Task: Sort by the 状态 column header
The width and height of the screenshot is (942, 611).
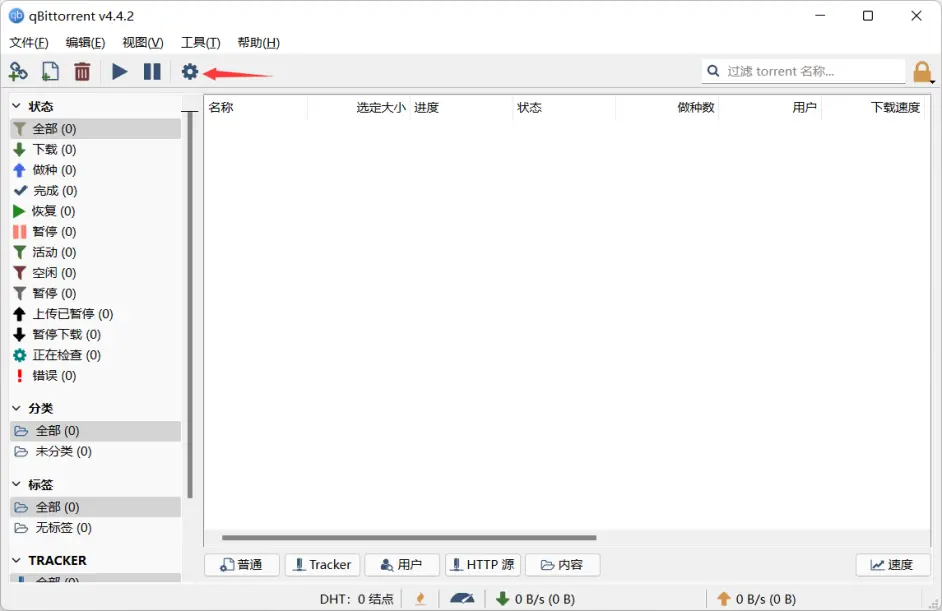Action: (x=564, y=108)
